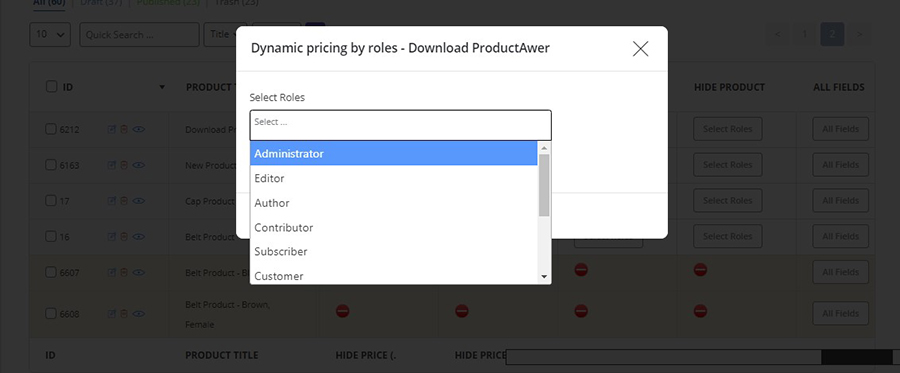Open edit icon for product 17
Screen dimensions: 900x373
[x=112, y=201]
